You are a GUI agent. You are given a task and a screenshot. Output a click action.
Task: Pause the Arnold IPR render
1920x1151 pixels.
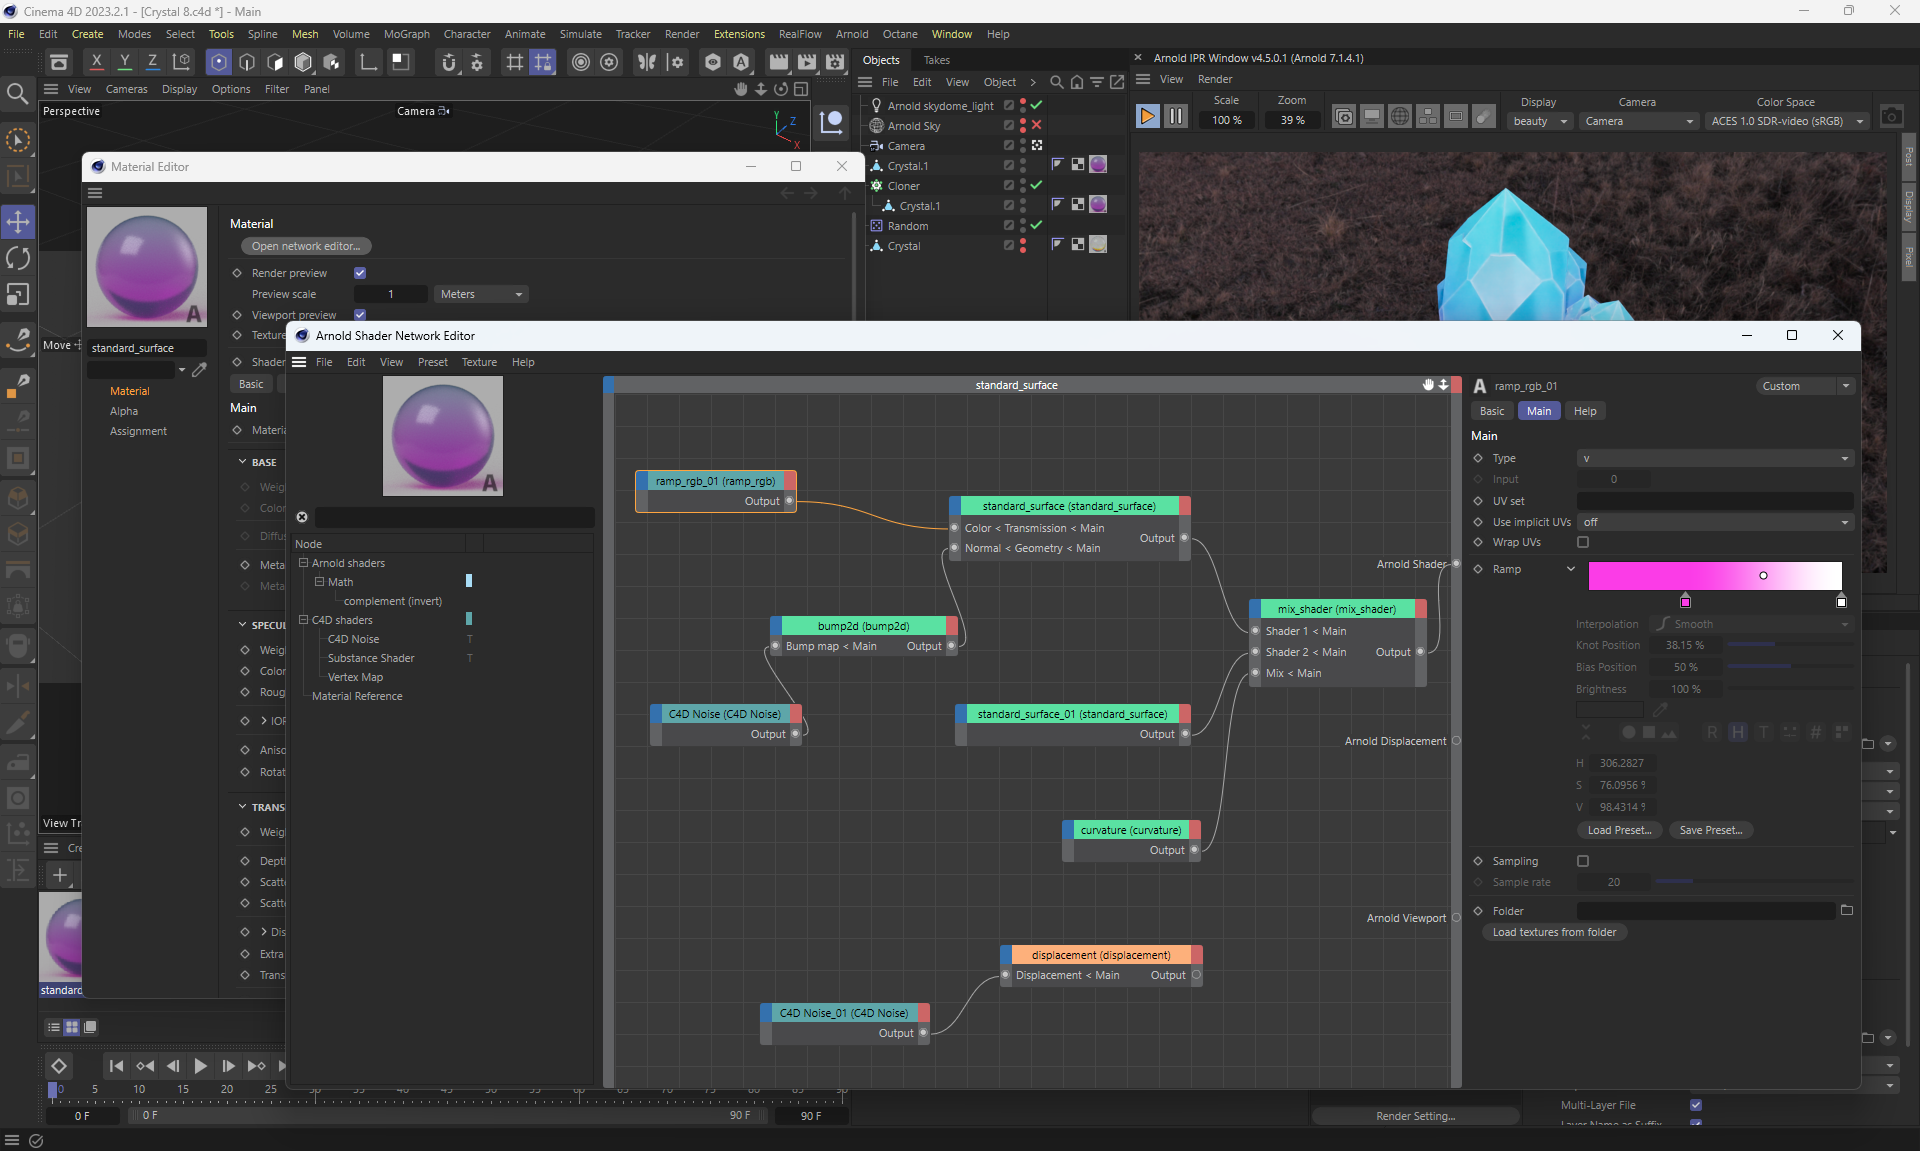(x=1176, y=117)
